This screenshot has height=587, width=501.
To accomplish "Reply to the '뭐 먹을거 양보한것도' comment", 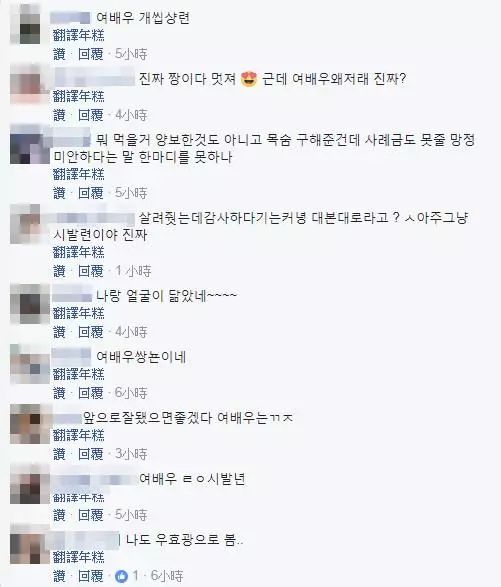I will (x=90, y=193).
